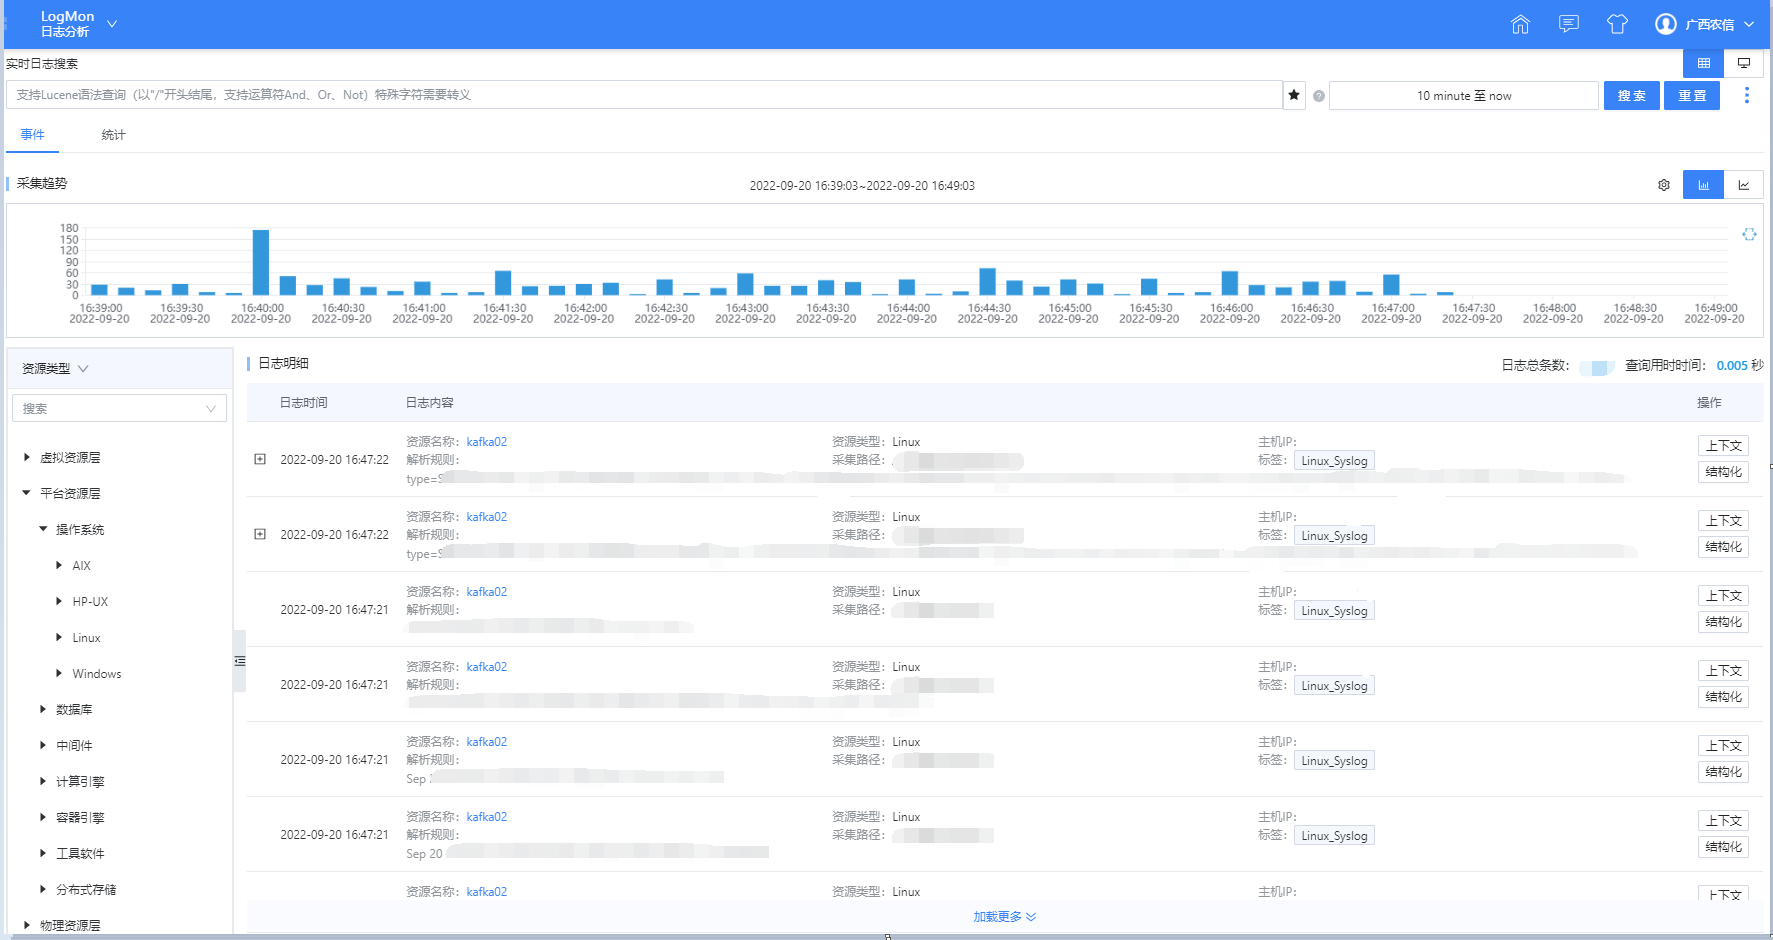This screenshot has width=1773, height=940.
Task: Click 日志时间 column header
Action: [x=304, y=403]
